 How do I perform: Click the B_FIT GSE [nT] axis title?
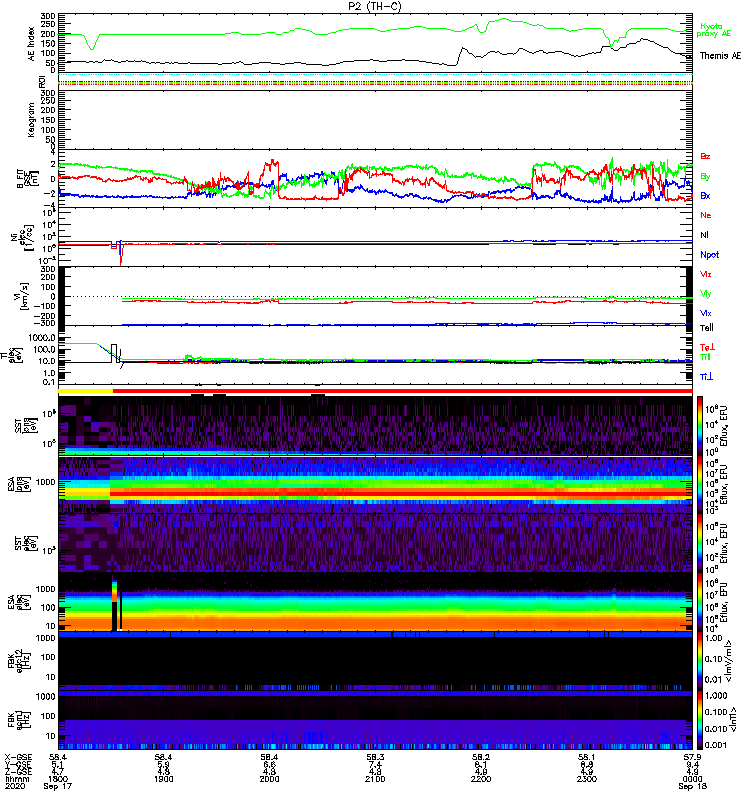[28, 179]
